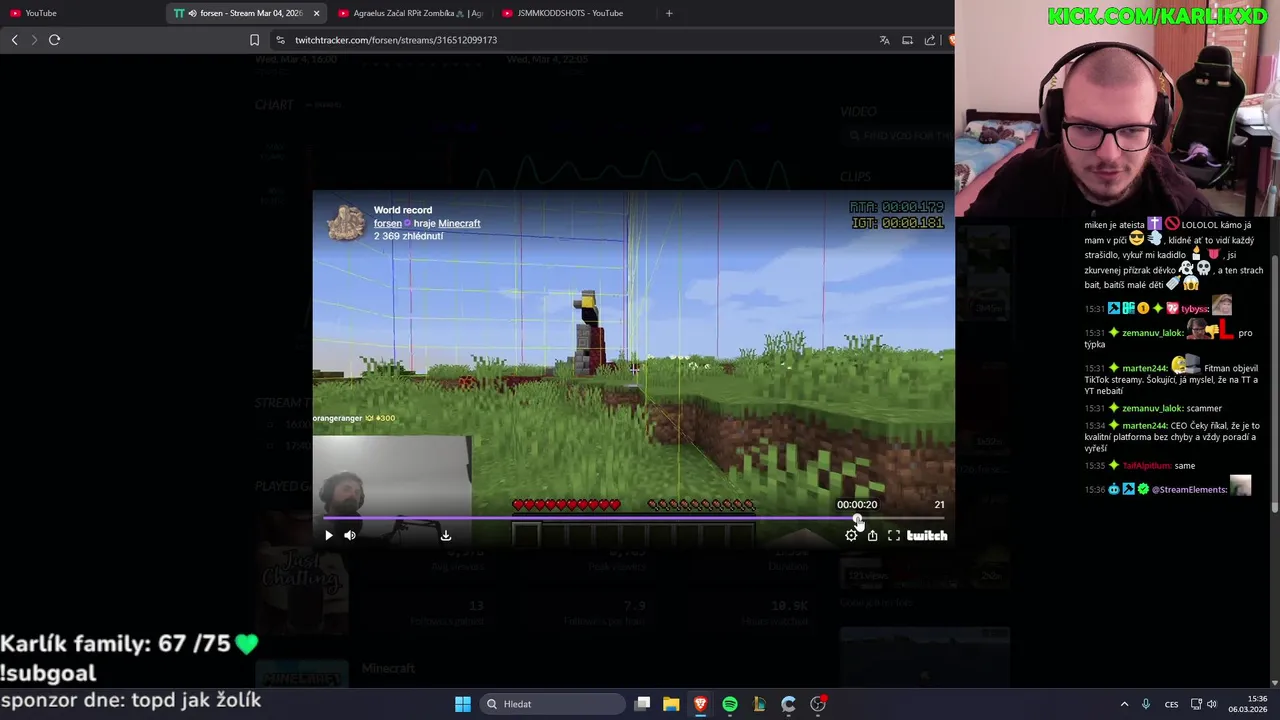Translate this page icon

884,40
